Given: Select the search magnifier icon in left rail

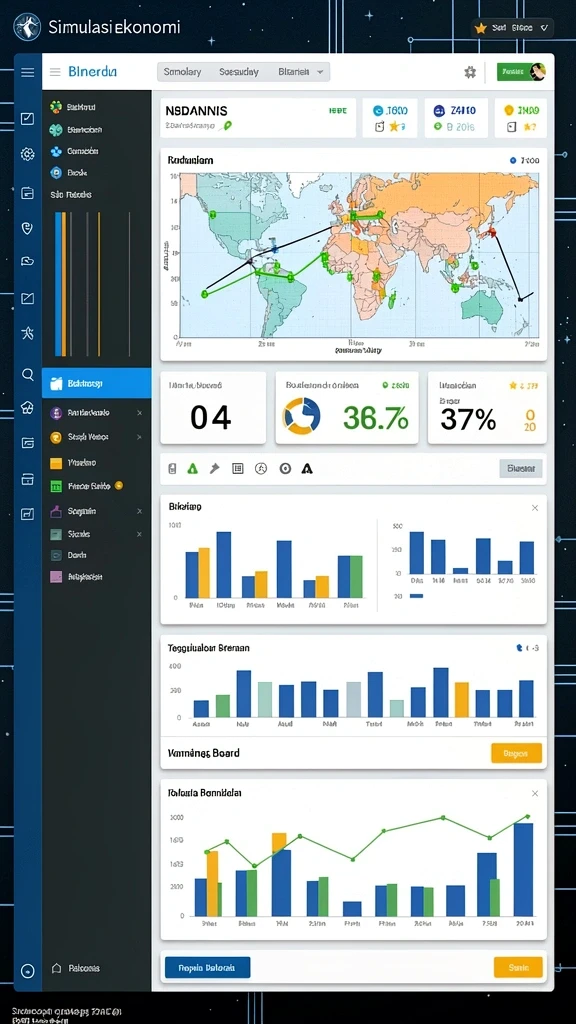Looking at the screenshot, I should pos(27,374).
